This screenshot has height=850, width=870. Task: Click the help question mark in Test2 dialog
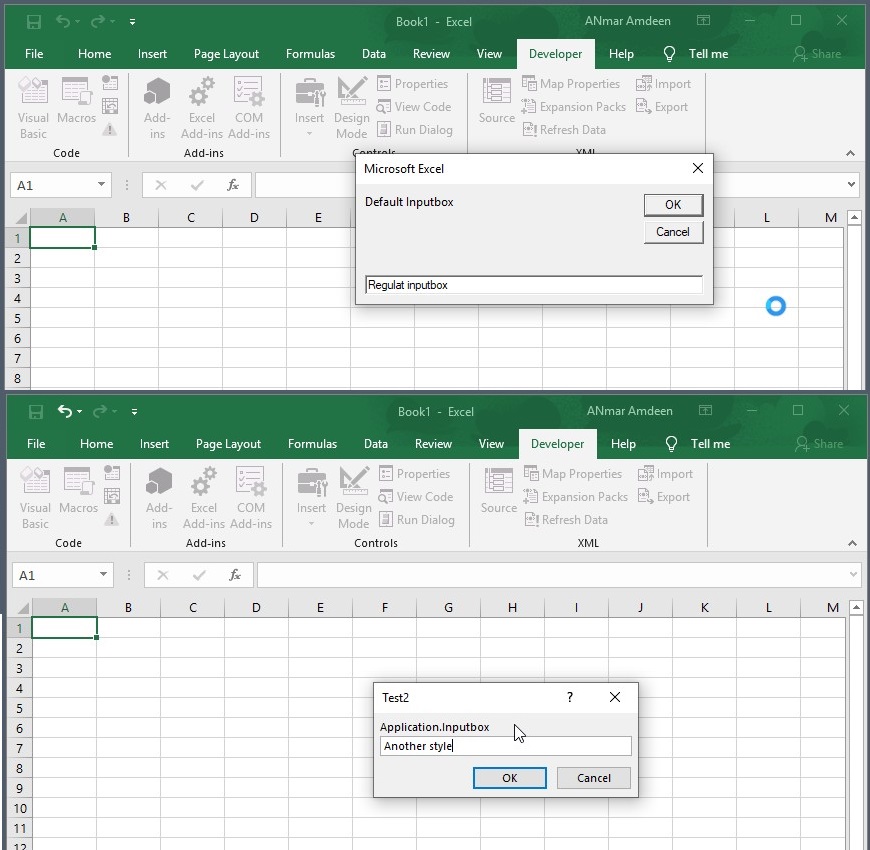[570, 697]
